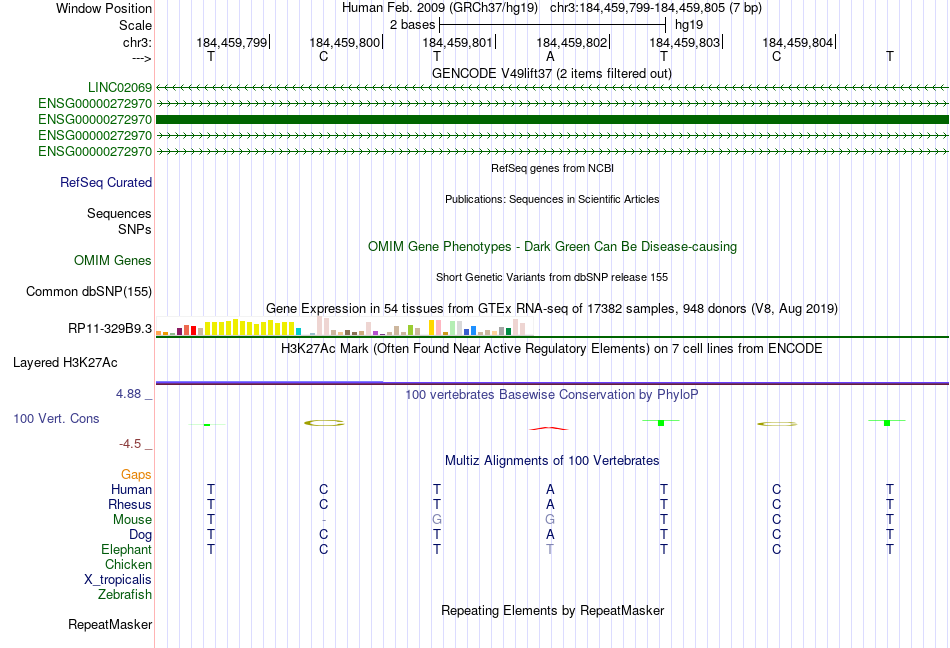Click the Gaps row label
950x648 pixels.
point(136,474)
